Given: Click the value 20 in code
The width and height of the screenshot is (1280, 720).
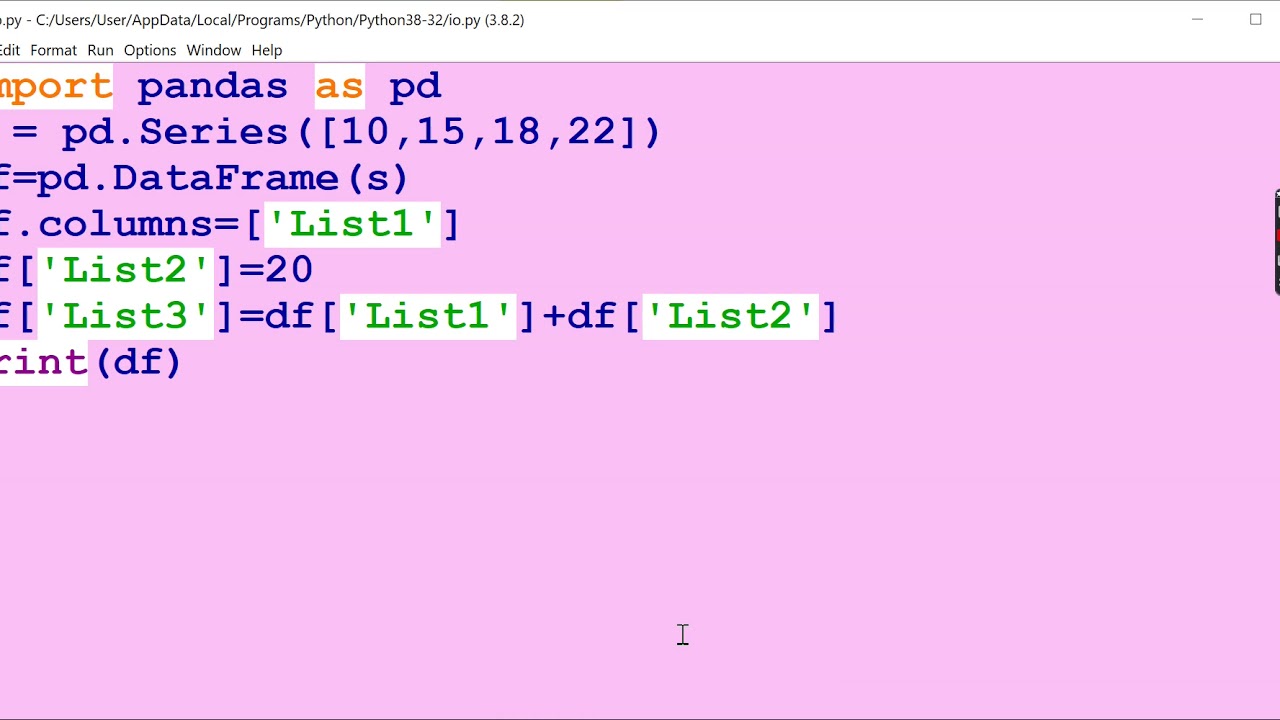Looking at the screenshot, I should [289, 270].
